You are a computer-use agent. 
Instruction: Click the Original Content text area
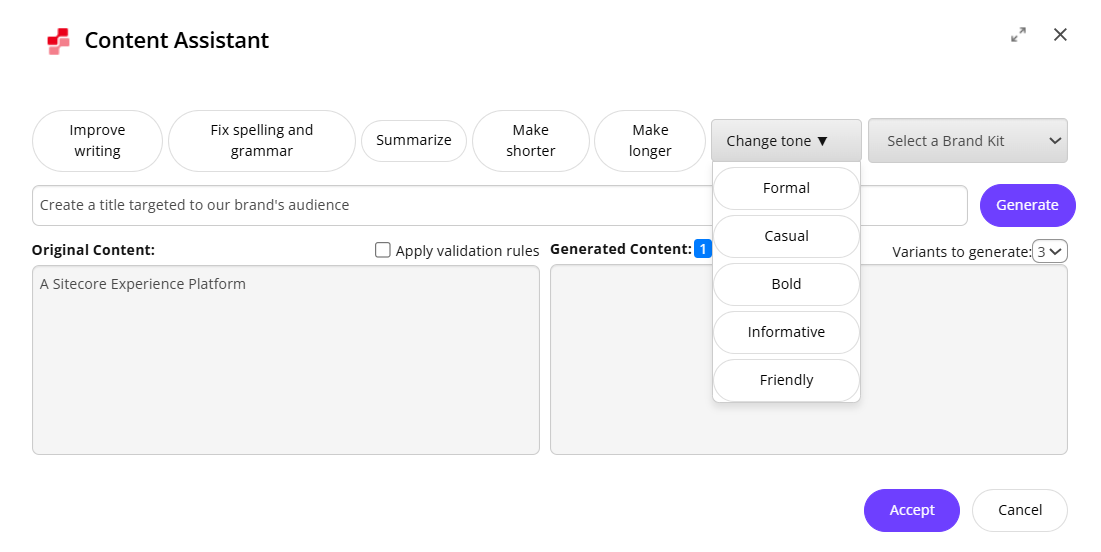(x=286, y=360)
